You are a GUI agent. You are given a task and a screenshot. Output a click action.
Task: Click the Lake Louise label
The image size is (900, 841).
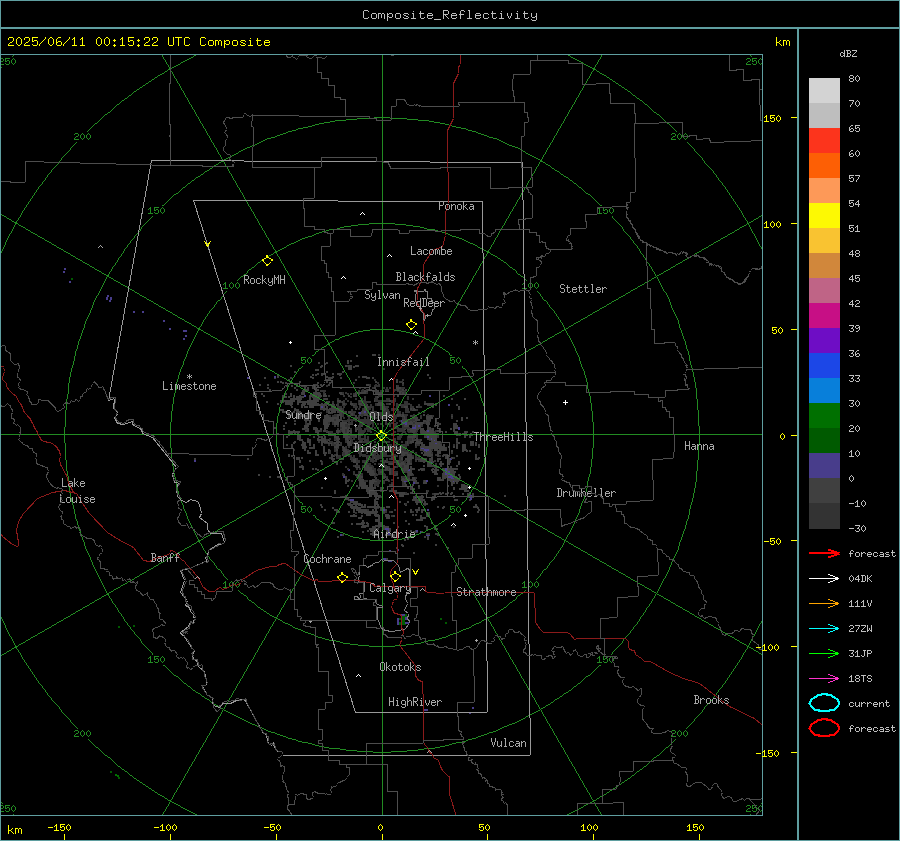pos(77,491)
